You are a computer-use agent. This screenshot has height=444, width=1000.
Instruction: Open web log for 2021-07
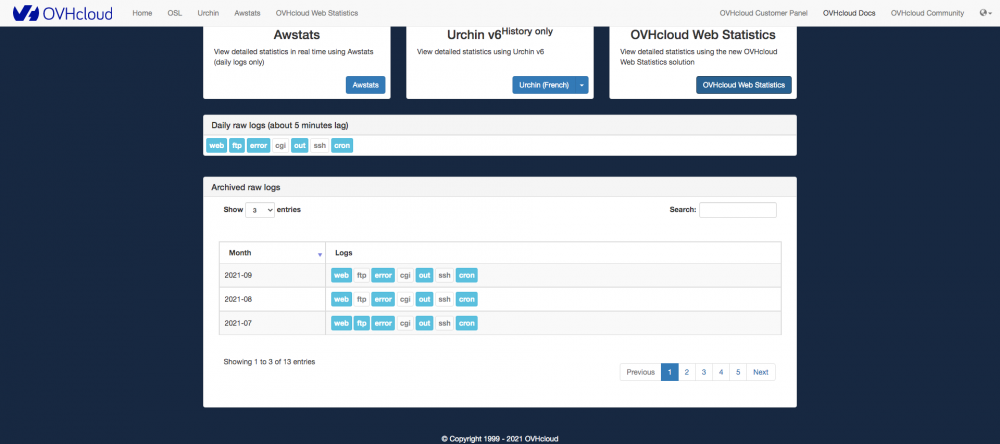(x=341, y=323)
